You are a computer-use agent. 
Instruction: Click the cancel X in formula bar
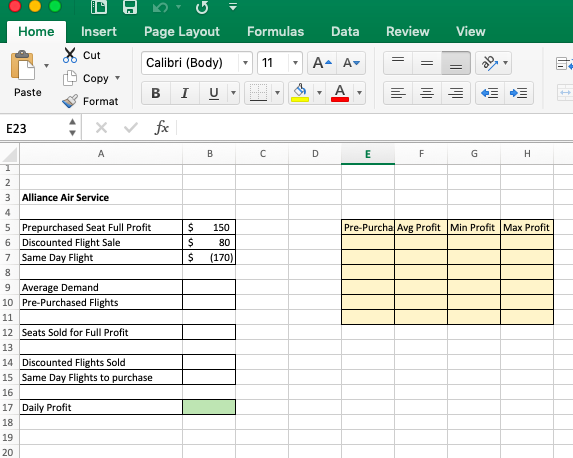(101, 128)
